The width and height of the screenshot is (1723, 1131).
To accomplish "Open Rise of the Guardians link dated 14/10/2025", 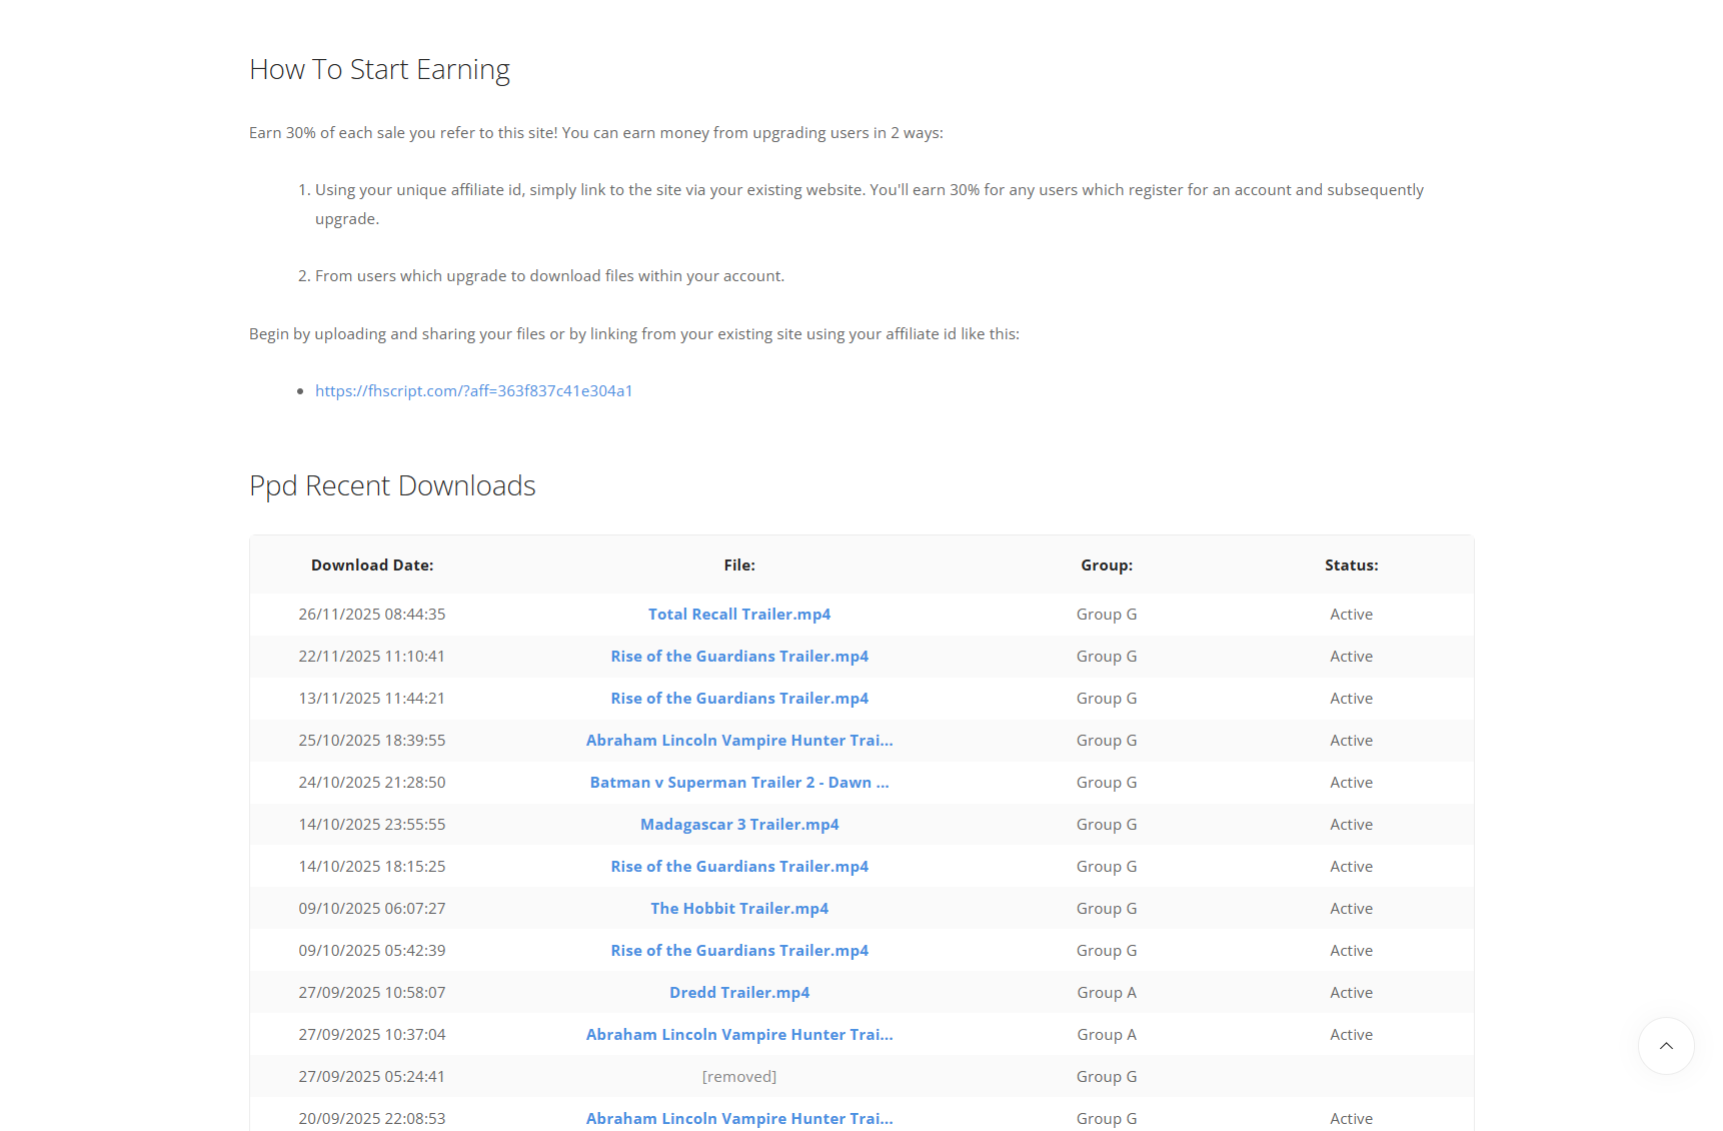I will point(739,866).
